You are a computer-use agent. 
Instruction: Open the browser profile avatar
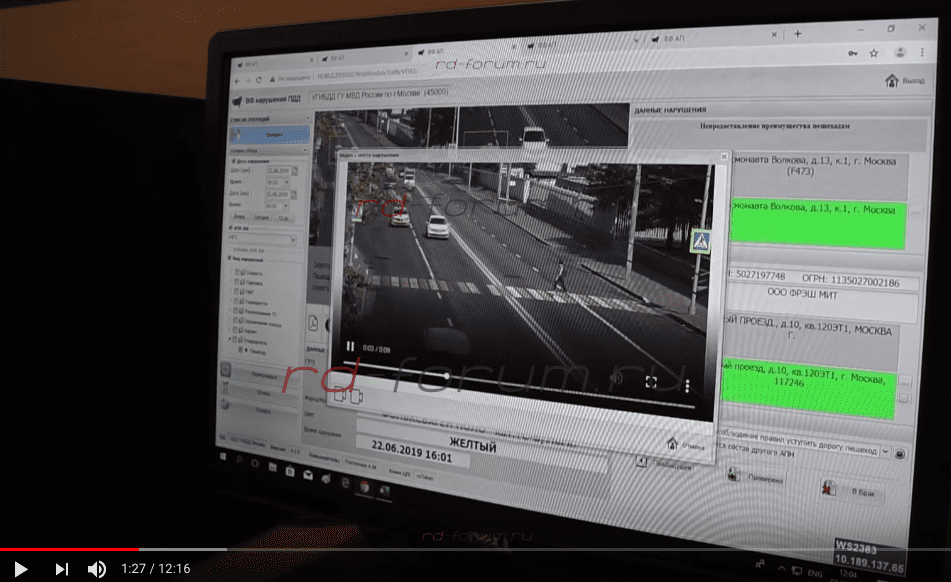pos(900,53)
